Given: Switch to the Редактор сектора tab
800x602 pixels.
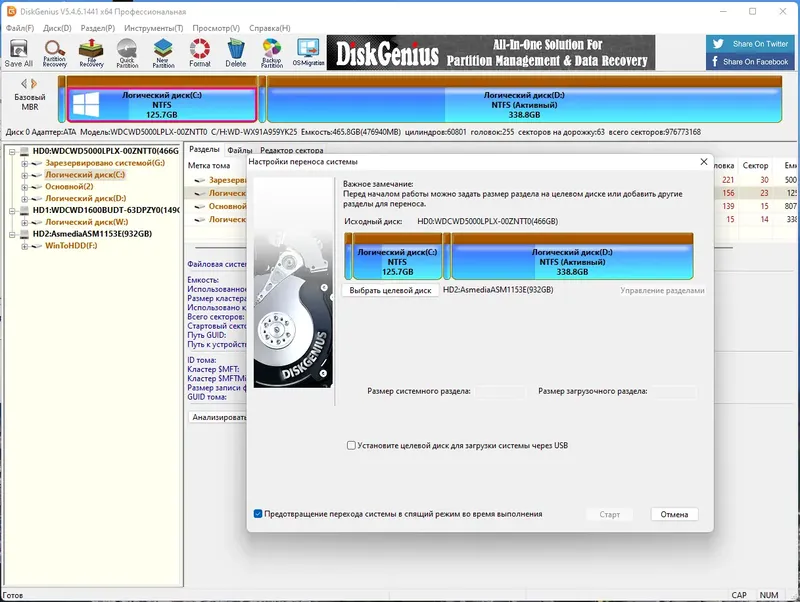Looking at the screenshot, I should (291, 150).
